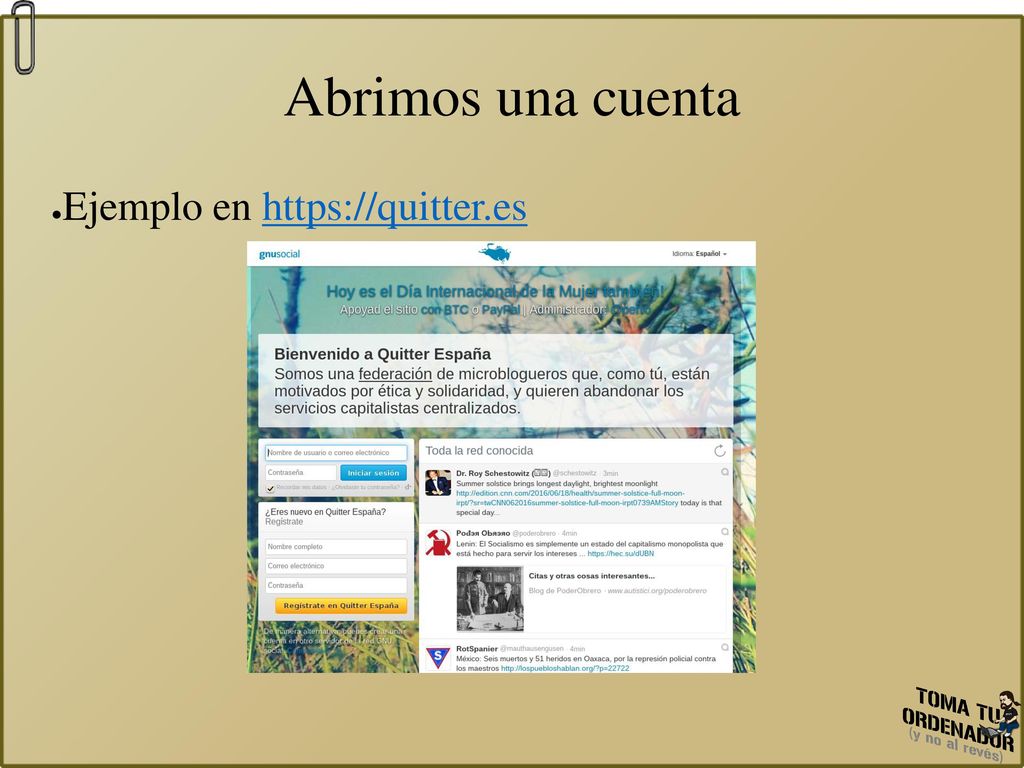Click the @poderobrero handle
1024x768 pixels.
534,534
